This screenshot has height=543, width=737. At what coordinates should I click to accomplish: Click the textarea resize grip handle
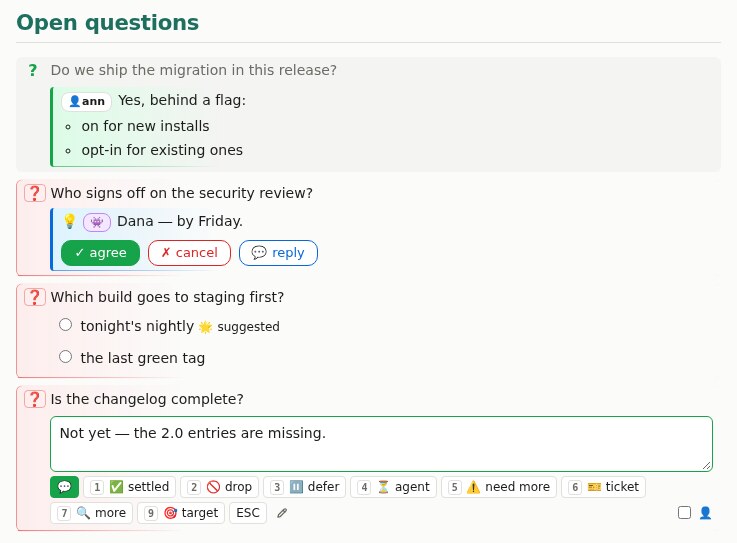point(706,465)
